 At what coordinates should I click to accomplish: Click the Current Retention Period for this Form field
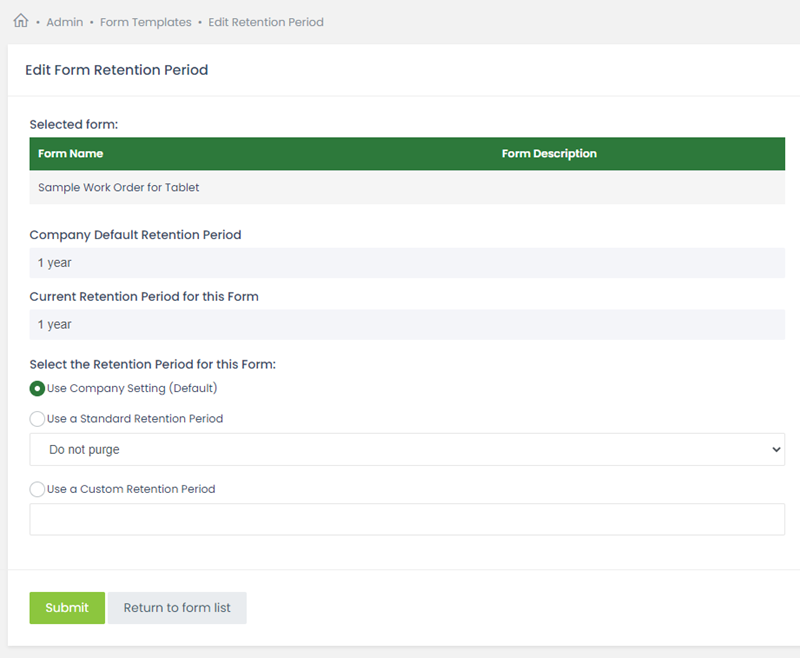pyautogui.click(x=407, y=324)
